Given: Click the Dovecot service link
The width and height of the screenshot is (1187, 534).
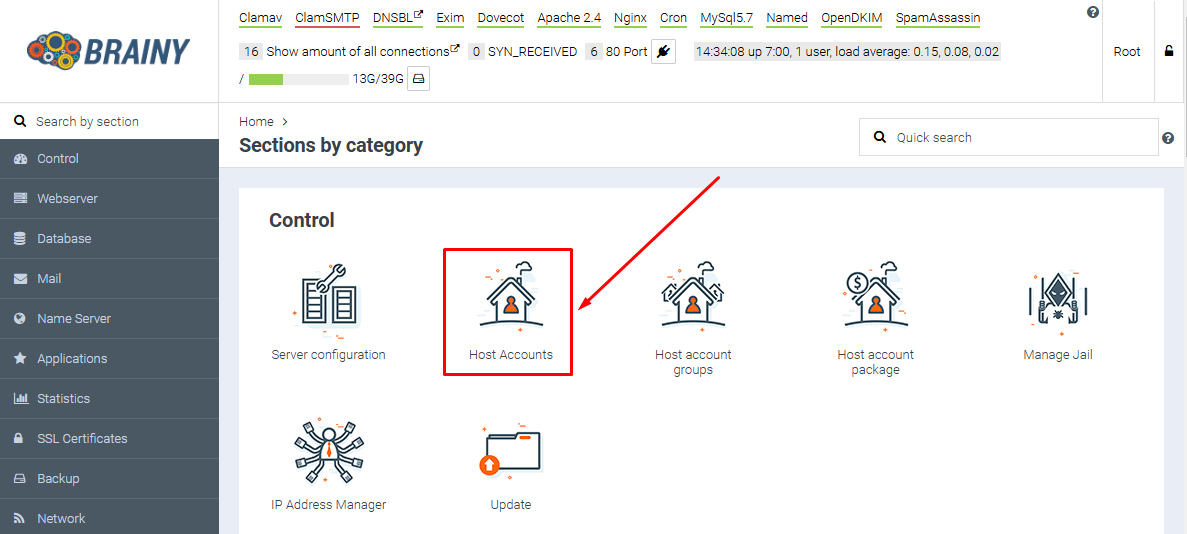Looking at the screenshot, I should click(x=500, y=17).
